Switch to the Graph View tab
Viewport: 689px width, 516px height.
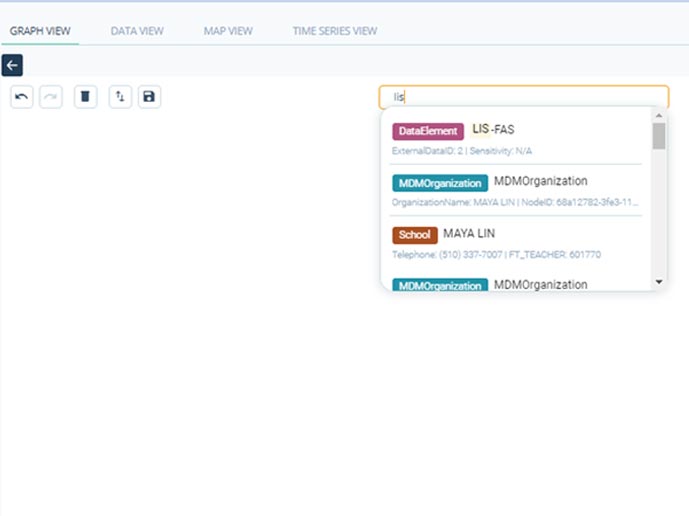click(x=40, y=31)
